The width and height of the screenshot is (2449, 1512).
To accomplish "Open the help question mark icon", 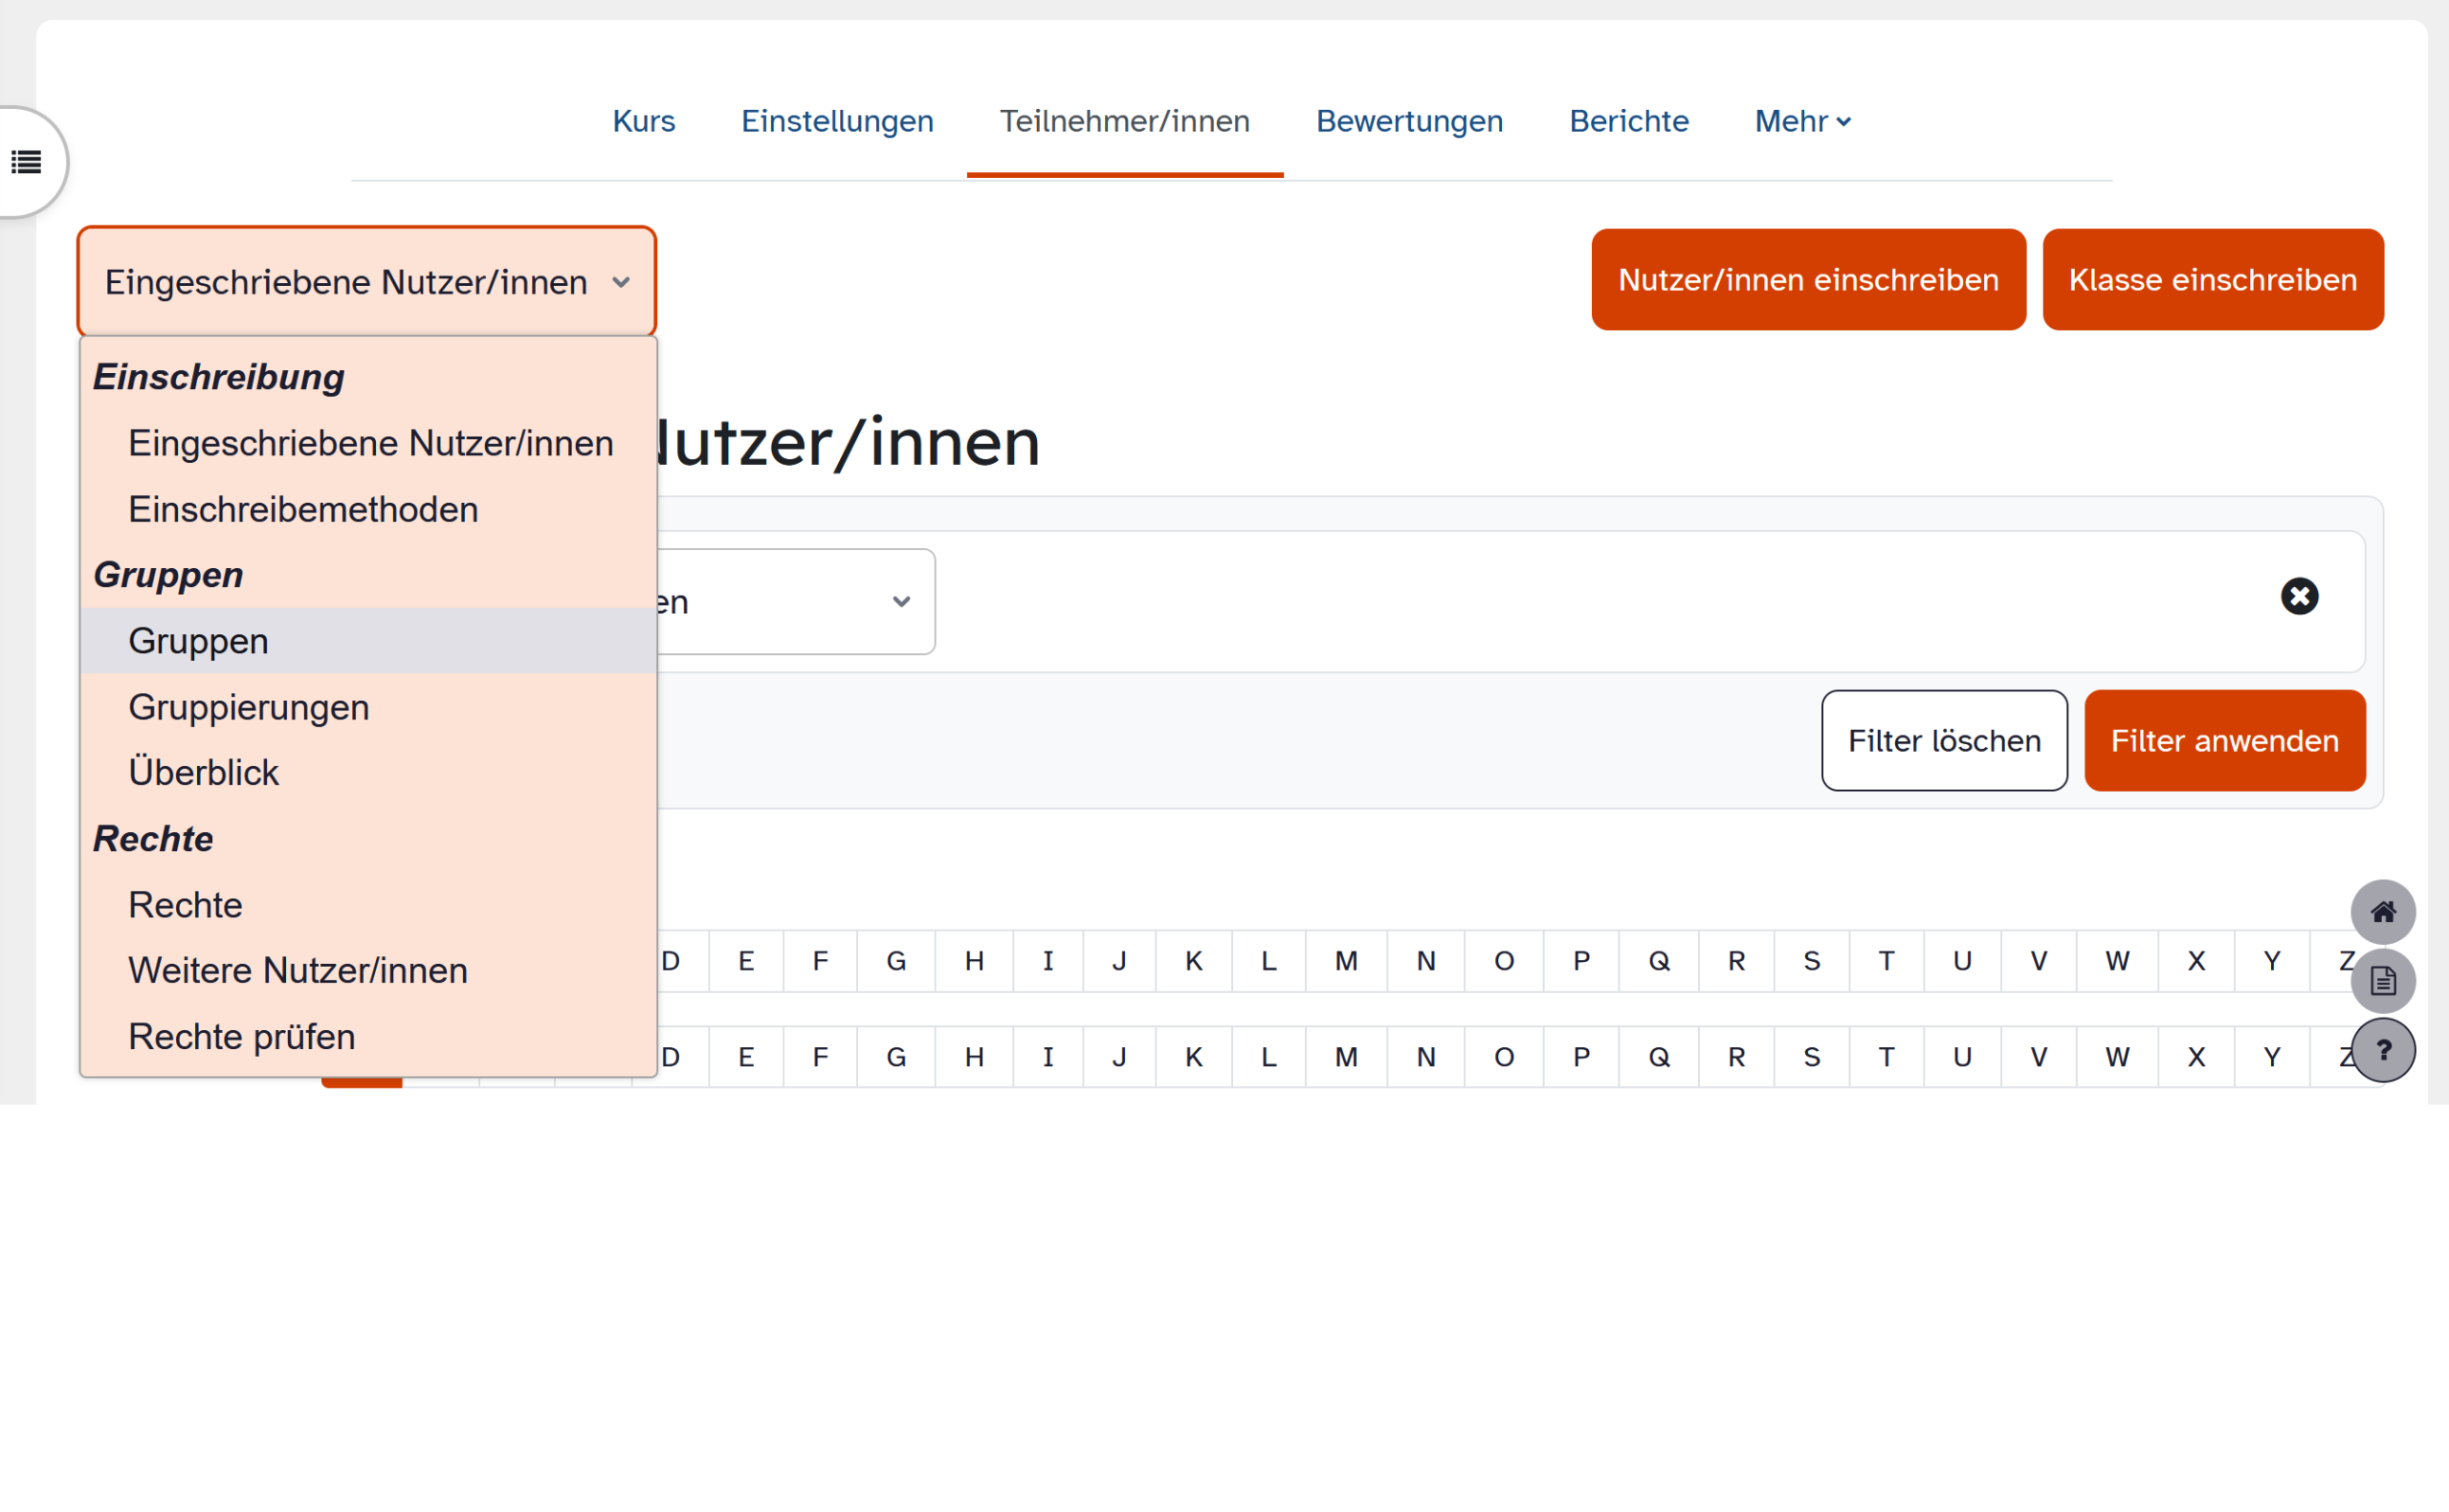I will (x=2382, y=1050).
